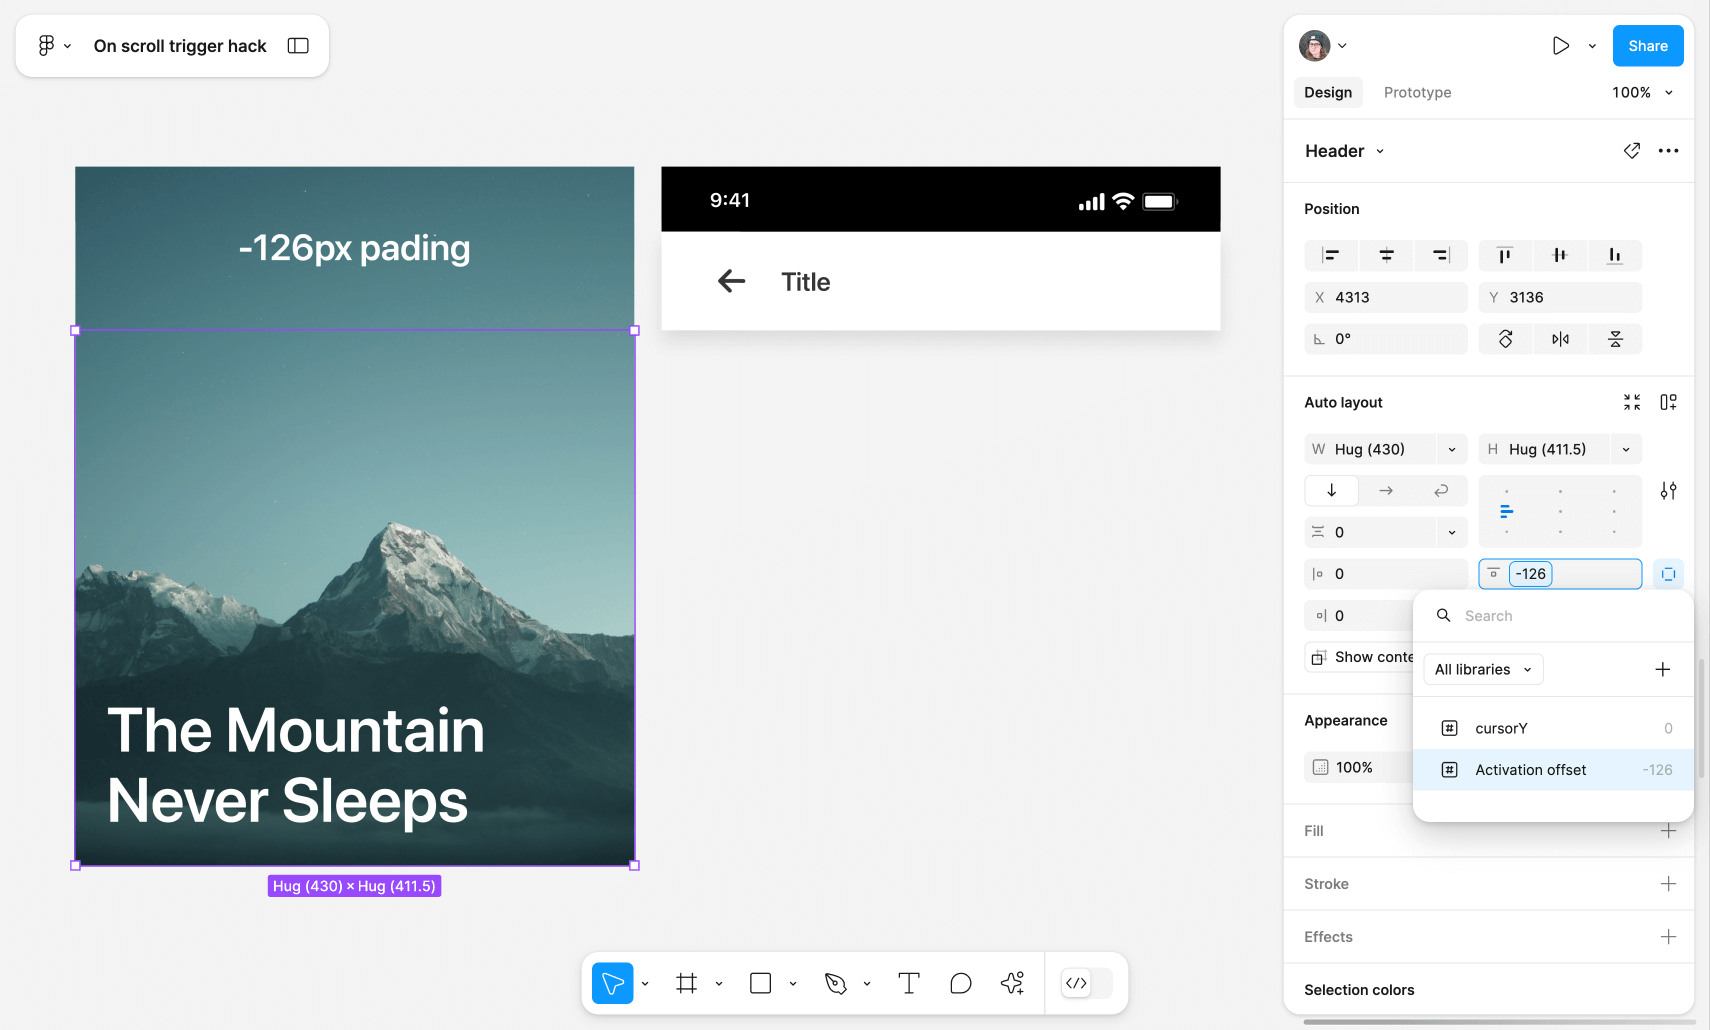1710x1030 pixels.
Task: Open the zoom level dropdown
Action: click(1643, 92)
